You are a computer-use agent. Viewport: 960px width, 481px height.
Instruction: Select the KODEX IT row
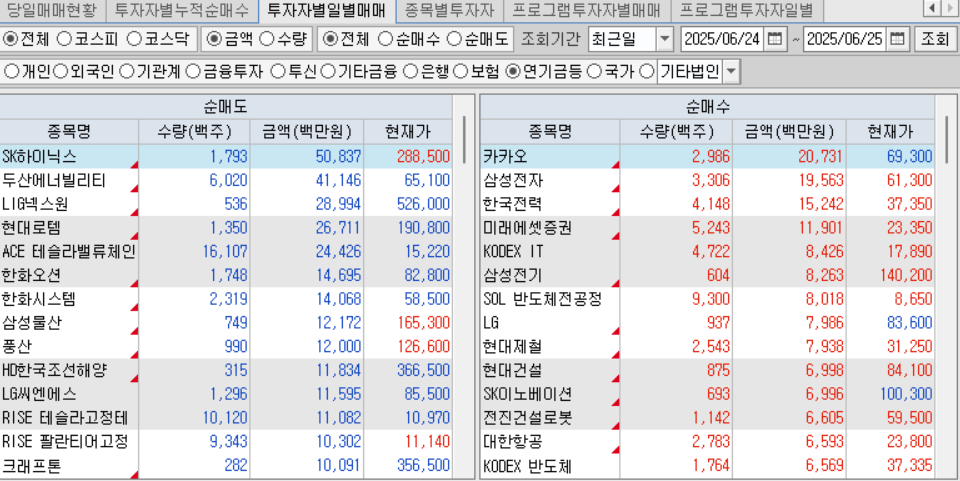tap(708, 252)
